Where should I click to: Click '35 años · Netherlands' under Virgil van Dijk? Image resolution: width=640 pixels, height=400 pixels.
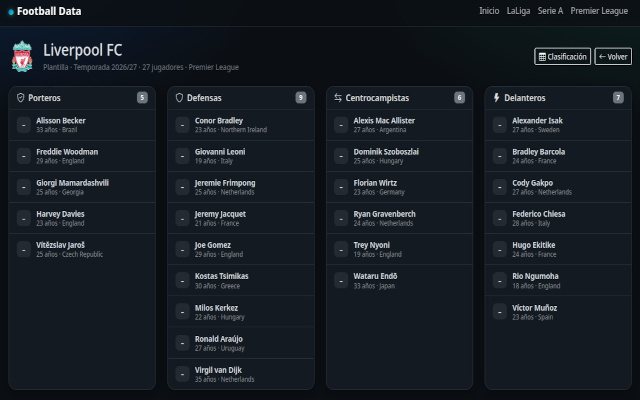pos(224,380)
